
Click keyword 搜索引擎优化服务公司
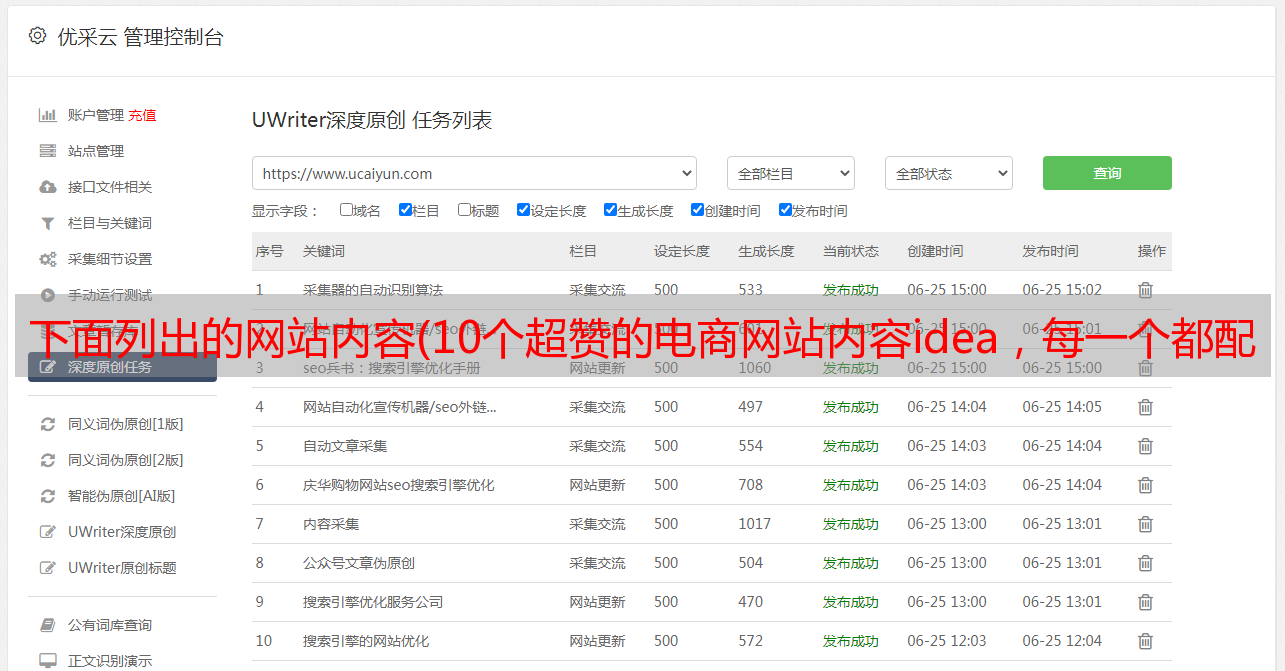coord(373,602)
